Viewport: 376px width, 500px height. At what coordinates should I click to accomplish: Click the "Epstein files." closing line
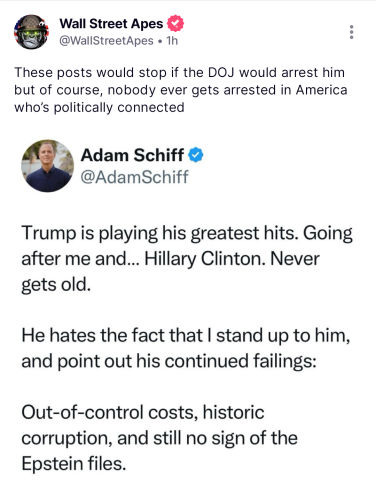(x=74, y=464)
